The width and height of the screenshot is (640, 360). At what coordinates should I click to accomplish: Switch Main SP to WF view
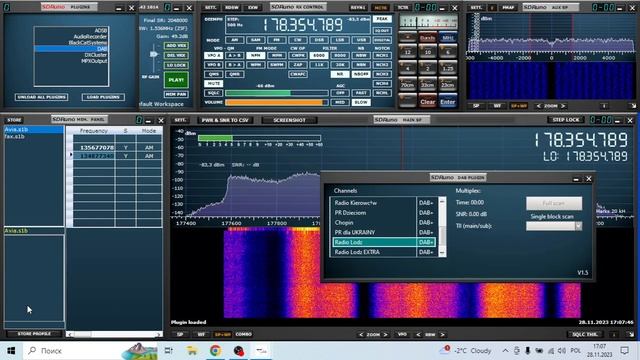tap(201, 334)
